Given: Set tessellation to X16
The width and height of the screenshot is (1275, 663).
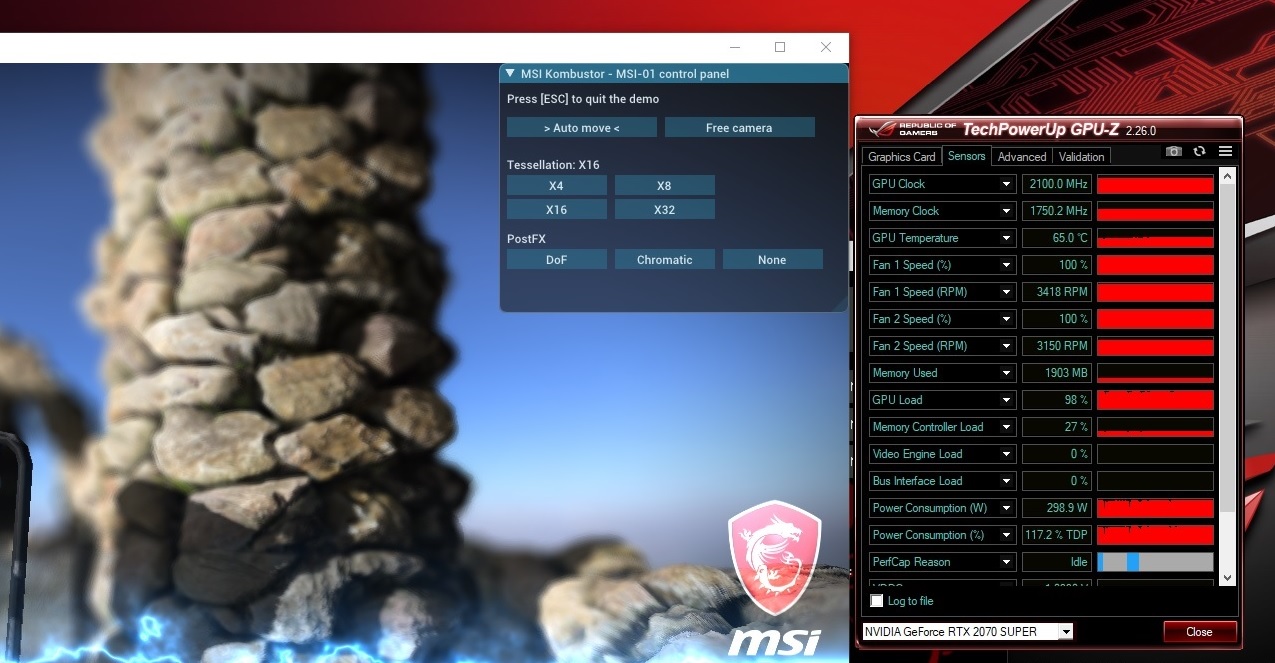Looking at the screenshot, I should coord(556,210).
